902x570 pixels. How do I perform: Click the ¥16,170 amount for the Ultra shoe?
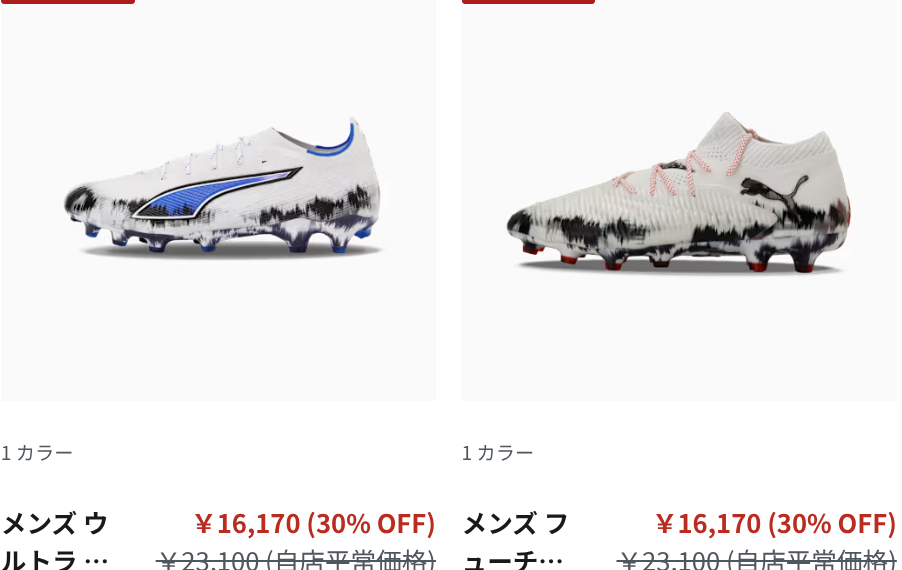click(x=247, y=523)
